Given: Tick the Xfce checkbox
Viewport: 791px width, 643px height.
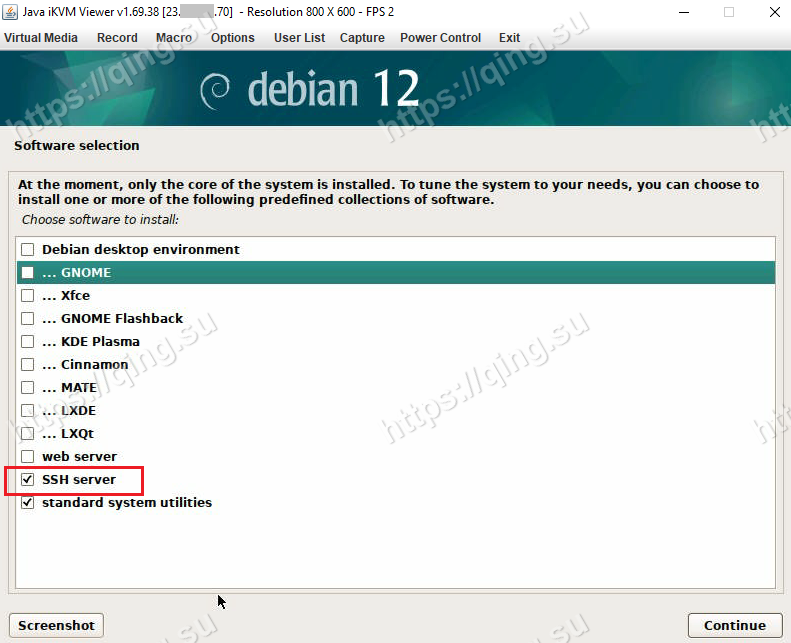Looking at the screenshot, I should (28, 296).
